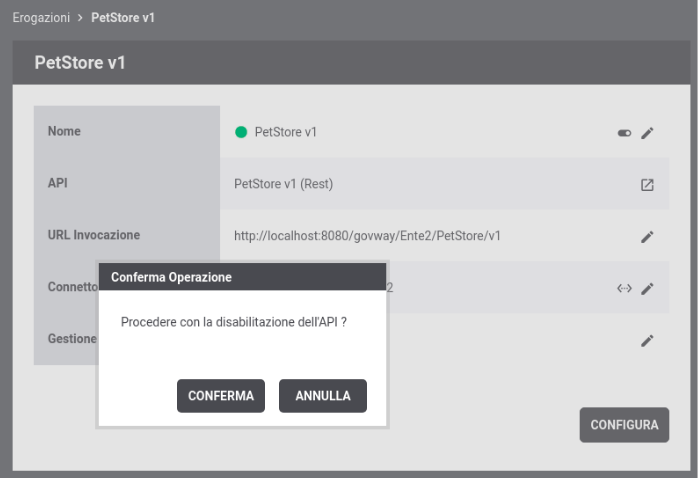This screenshot has height=478, width=698.
Task: Toggle the PetStore v1 enable/disable switch icon
Action: click(x=624, y=133)
